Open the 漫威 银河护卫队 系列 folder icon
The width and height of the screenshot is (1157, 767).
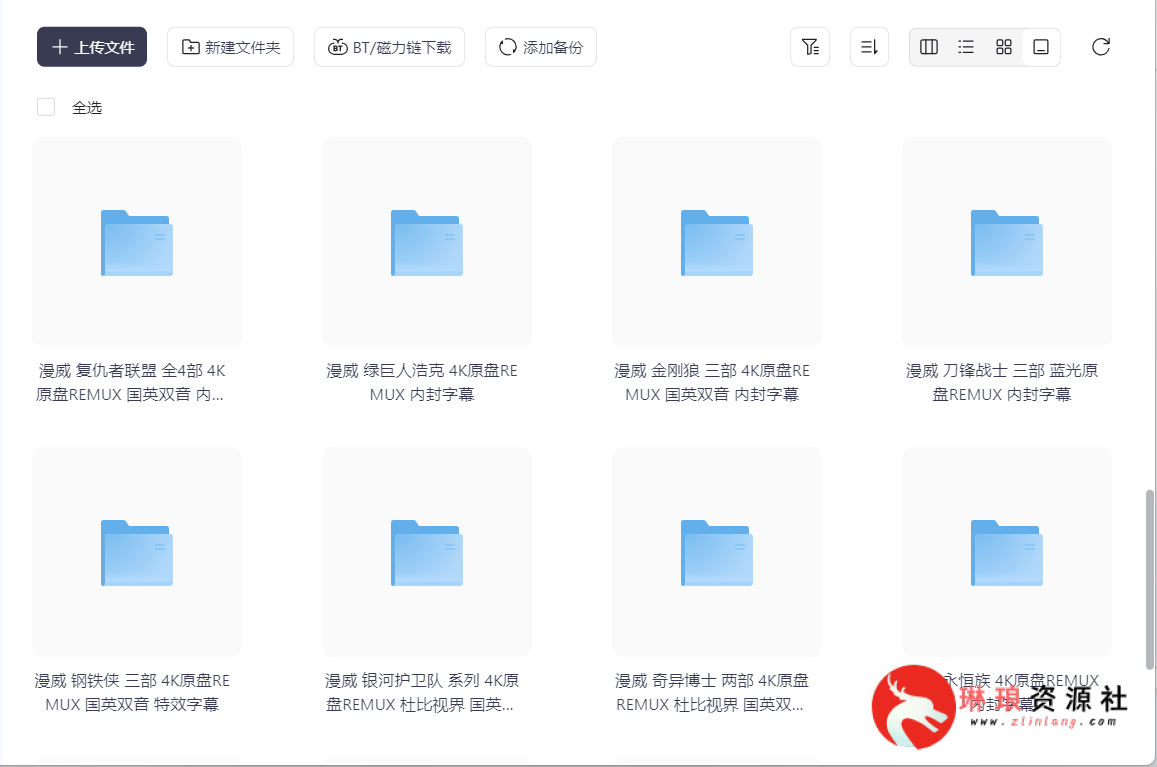427,552
